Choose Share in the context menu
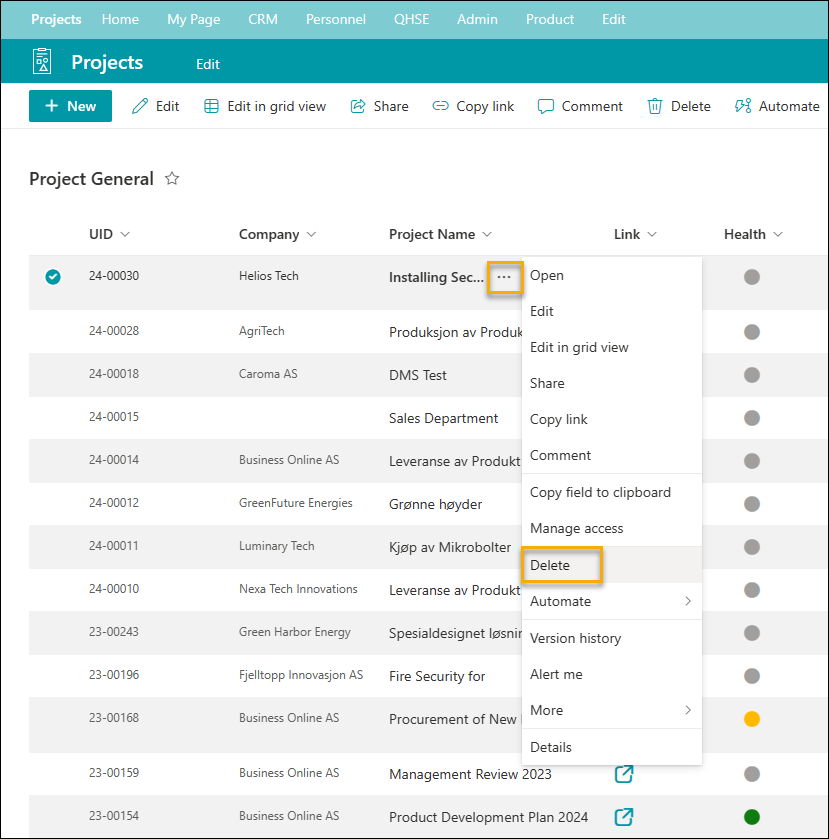The width and height of the screenshot is (829, 839). [612, 383]
